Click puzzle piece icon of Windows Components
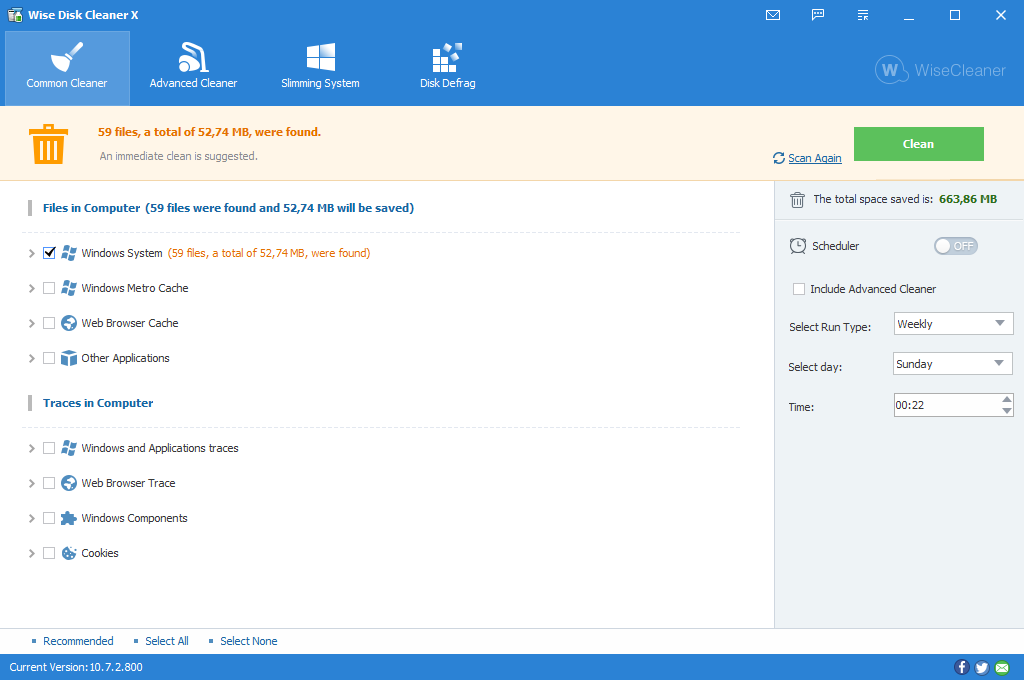 pos(69,518)
